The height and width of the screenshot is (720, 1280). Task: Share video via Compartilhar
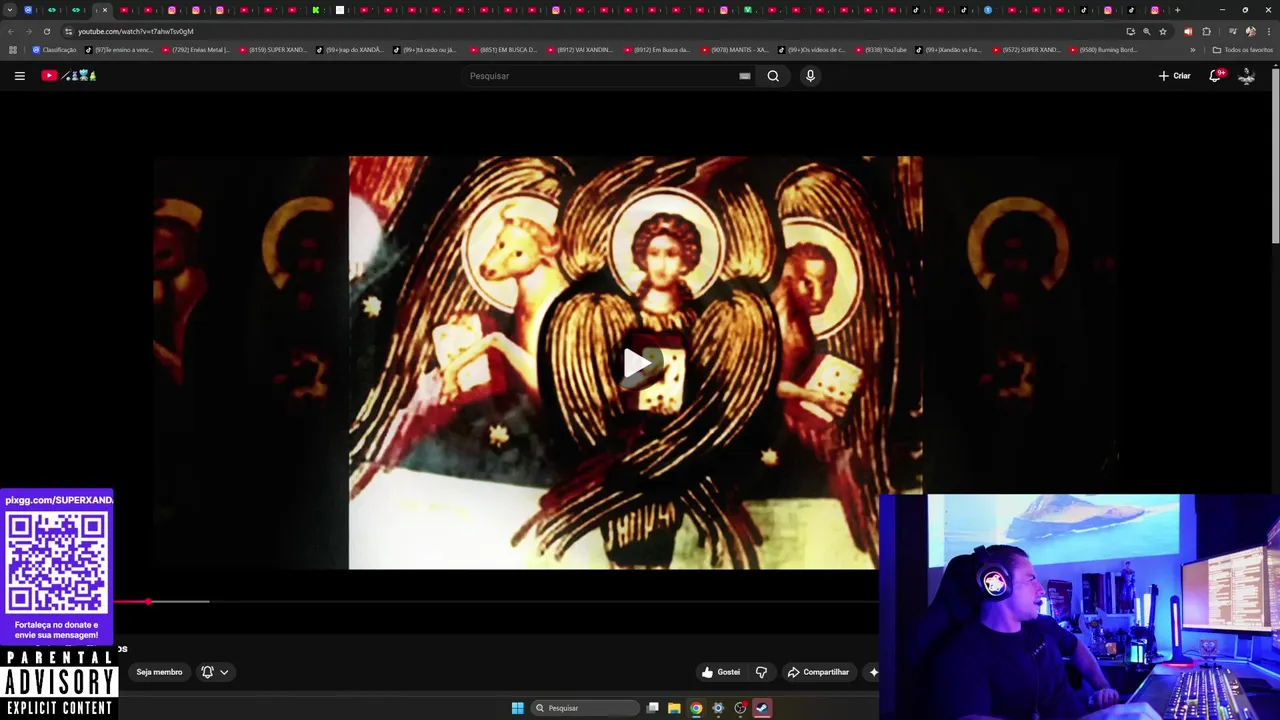(x=818, y=672)
